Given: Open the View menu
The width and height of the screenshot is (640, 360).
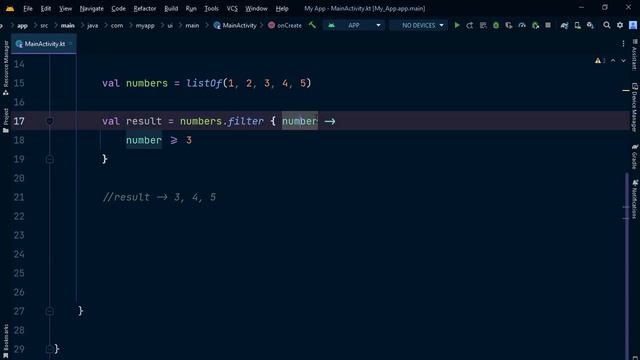Looking at the screenshot, I should point(65,9).
